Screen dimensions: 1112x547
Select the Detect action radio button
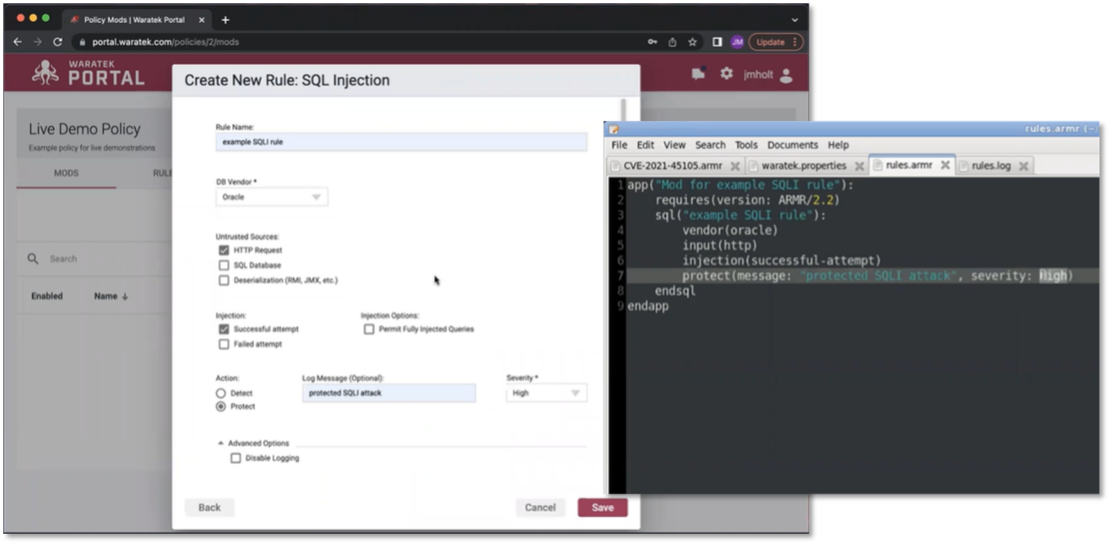(x=221, y=393)
